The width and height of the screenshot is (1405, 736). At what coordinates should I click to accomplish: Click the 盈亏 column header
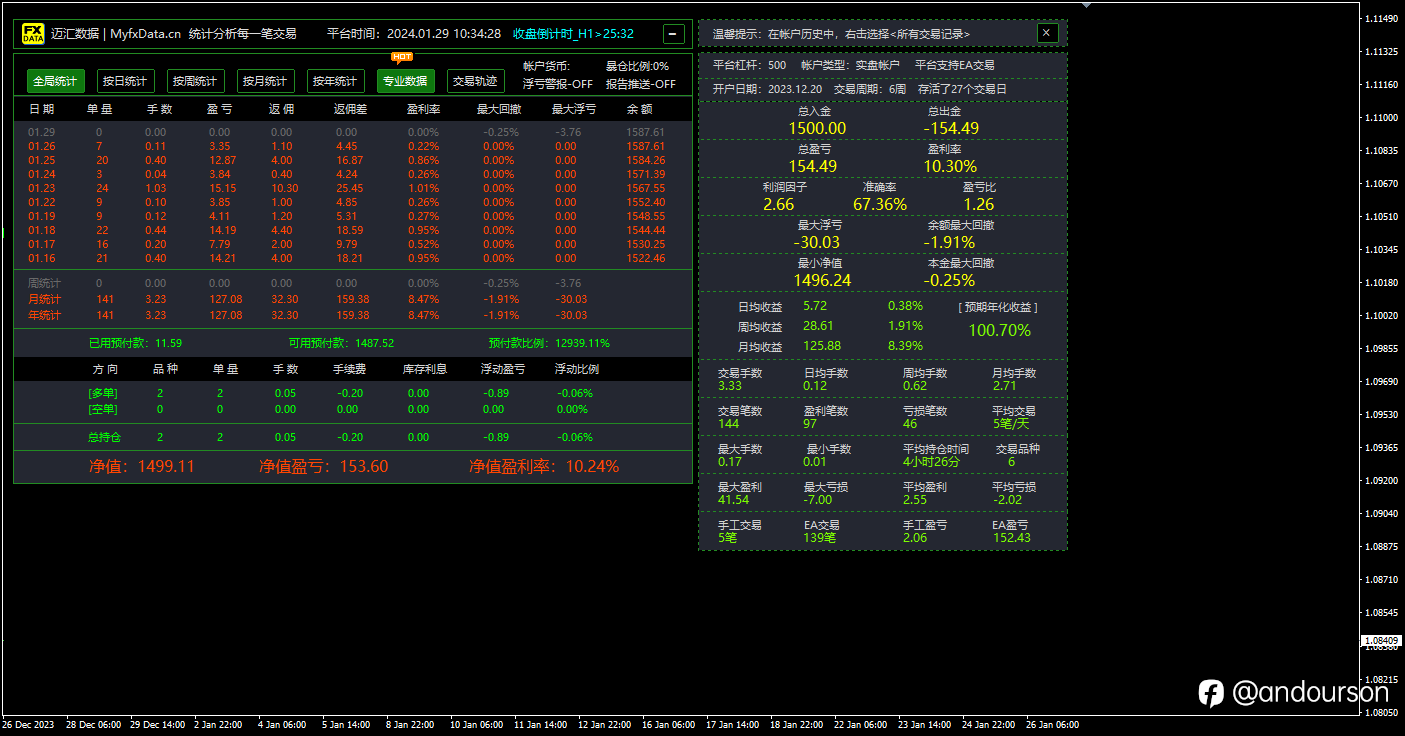pos(219,109)
